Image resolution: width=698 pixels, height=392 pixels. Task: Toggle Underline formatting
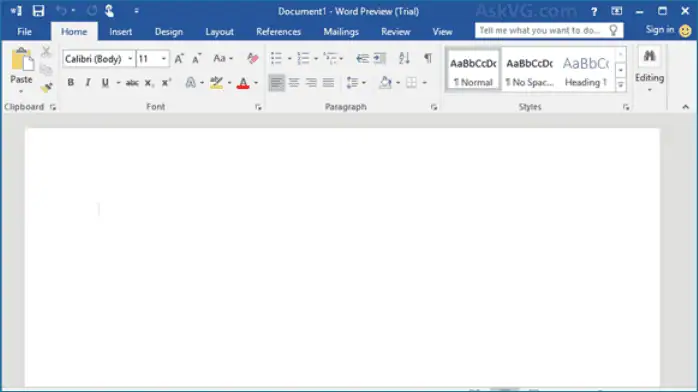pyautogui.click(x=105, y=83)
